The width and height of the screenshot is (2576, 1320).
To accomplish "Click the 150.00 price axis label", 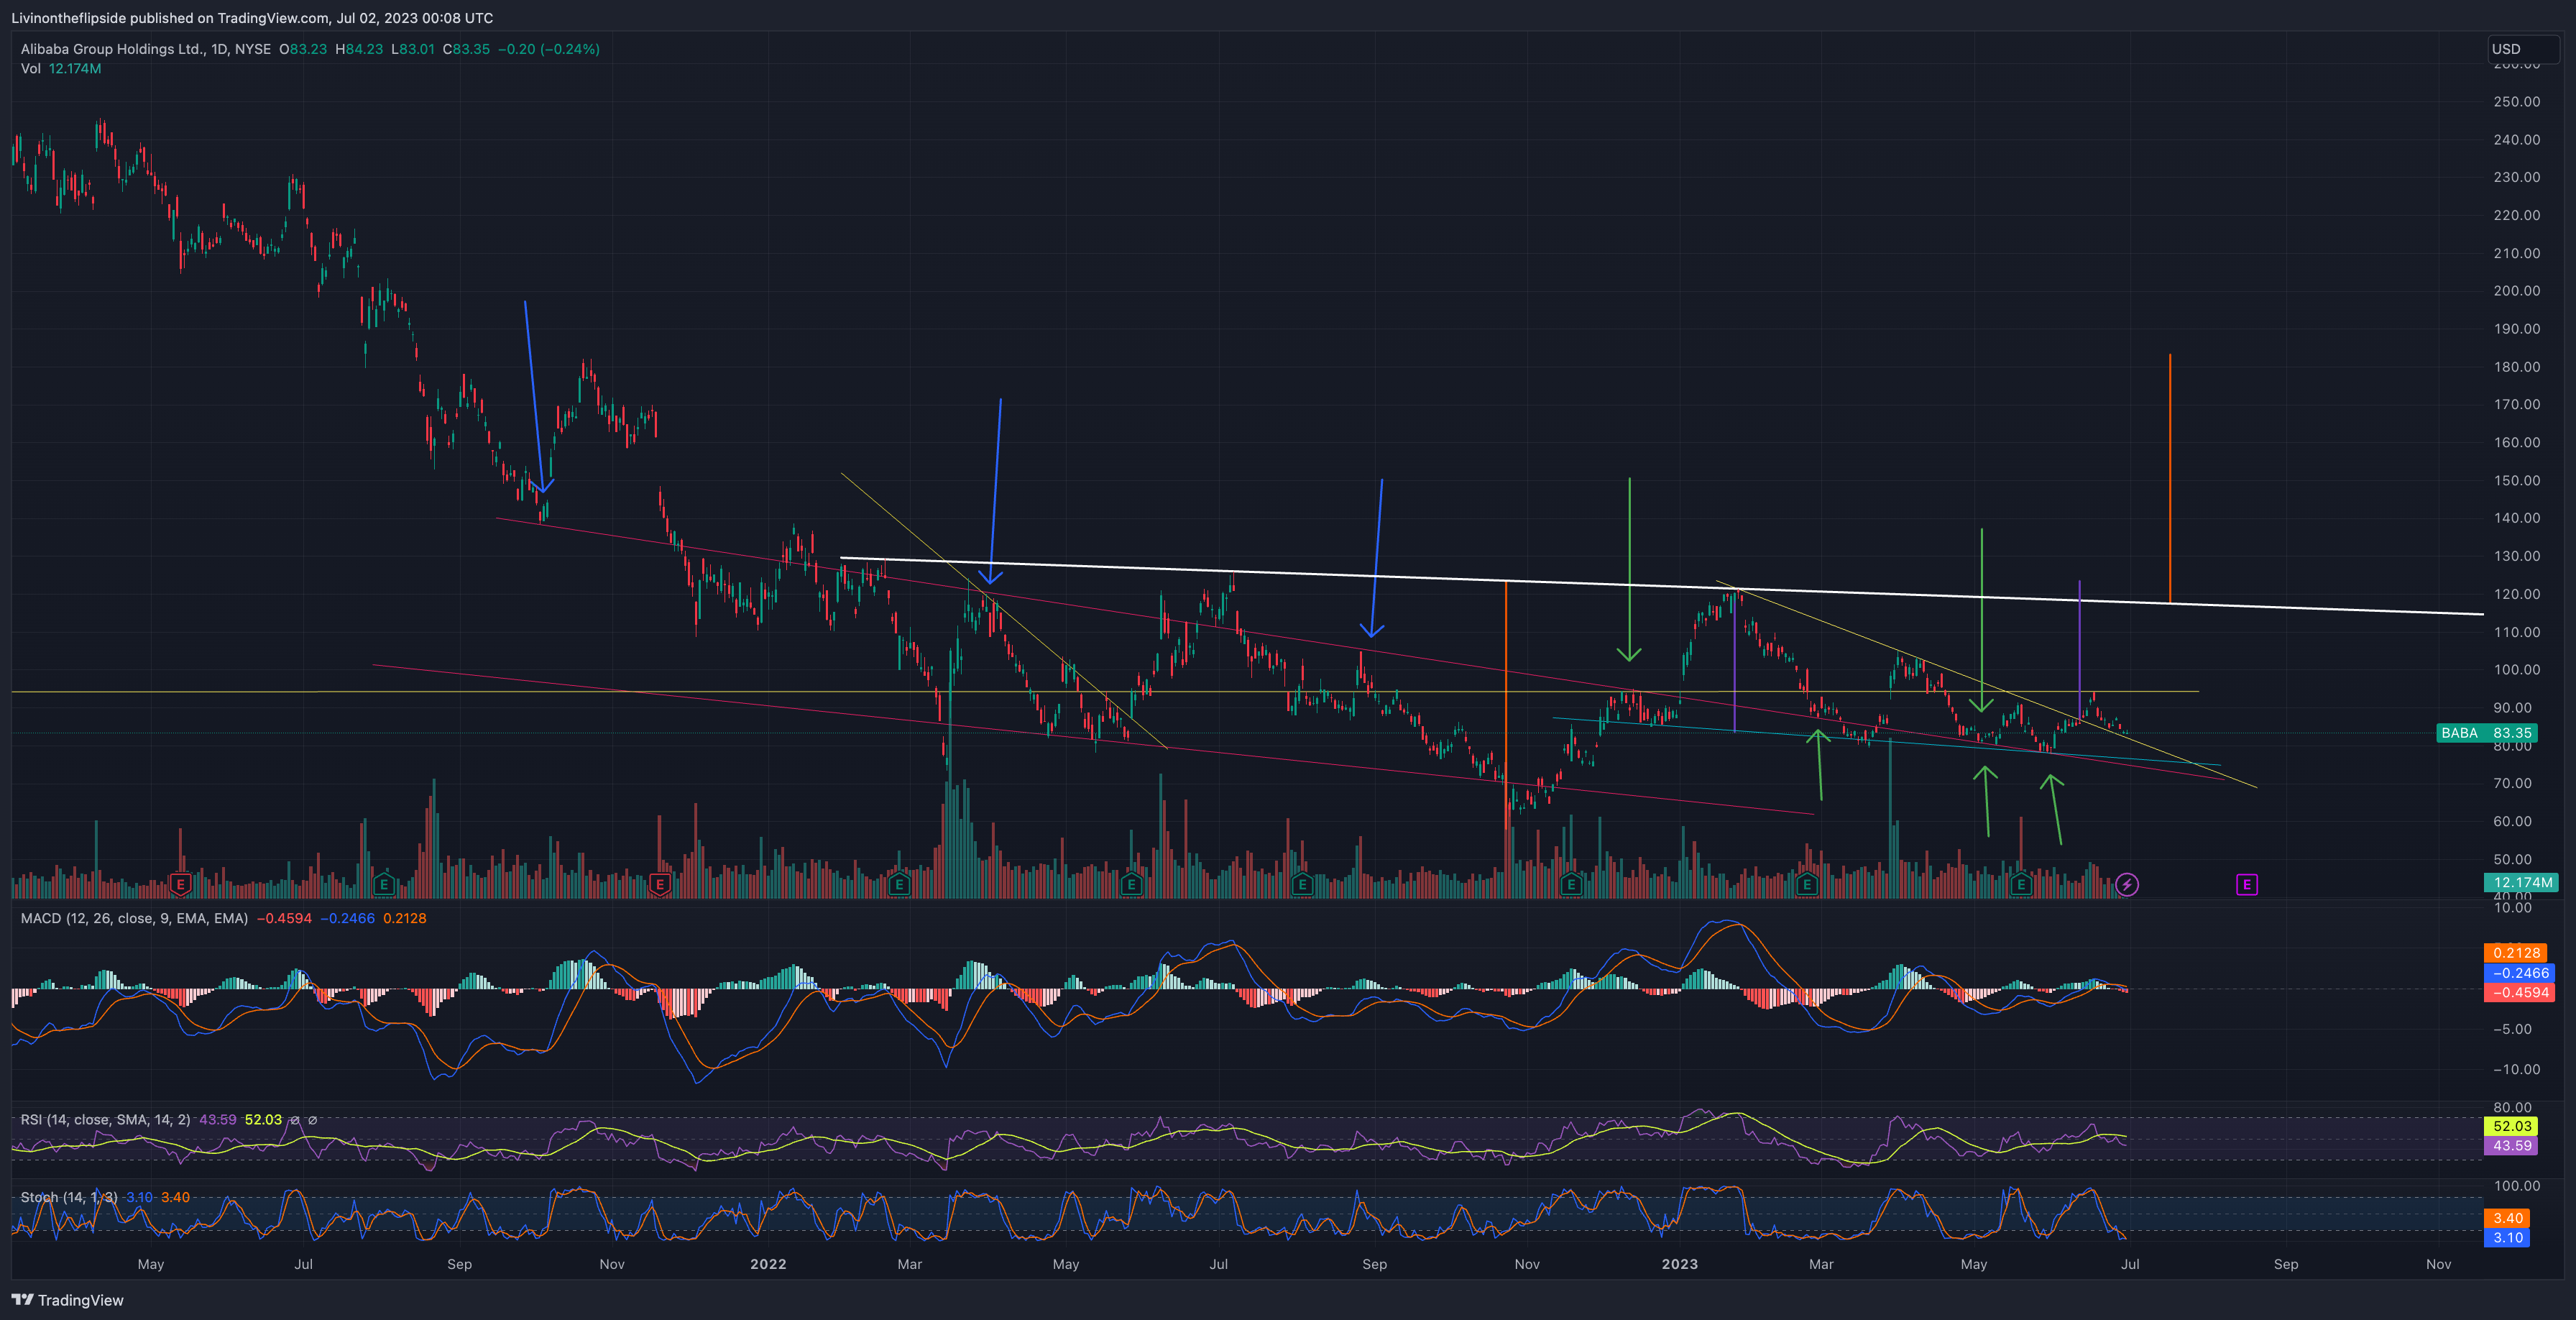I will point(2516,480).
